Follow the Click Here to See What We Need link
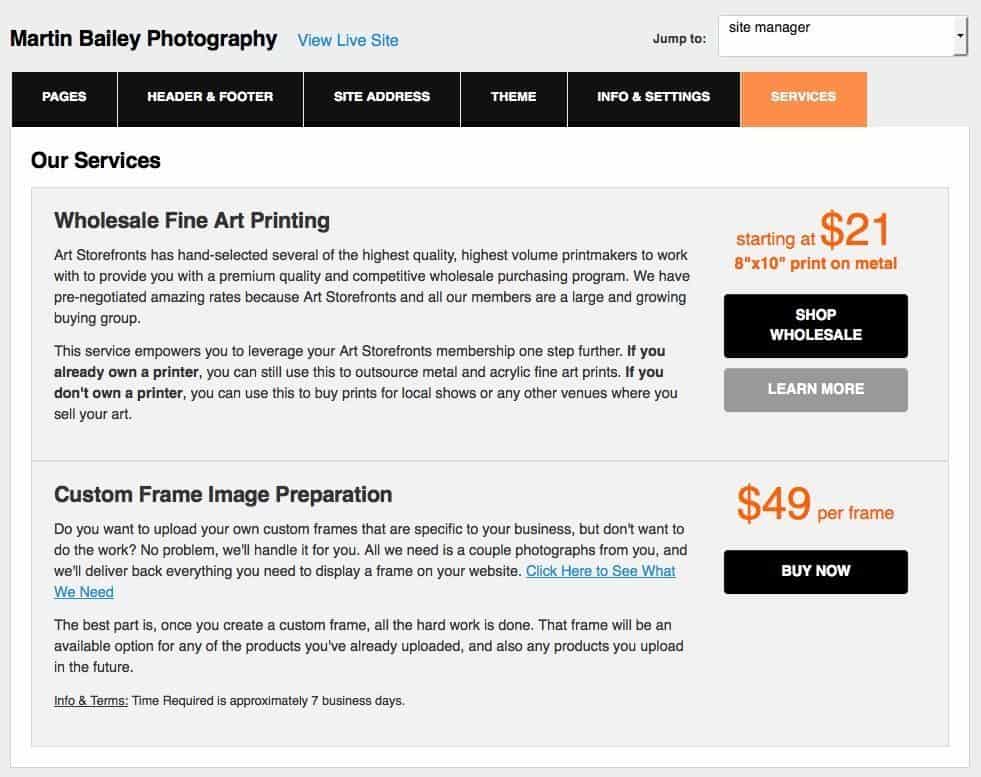 click(x=600, y=571)
